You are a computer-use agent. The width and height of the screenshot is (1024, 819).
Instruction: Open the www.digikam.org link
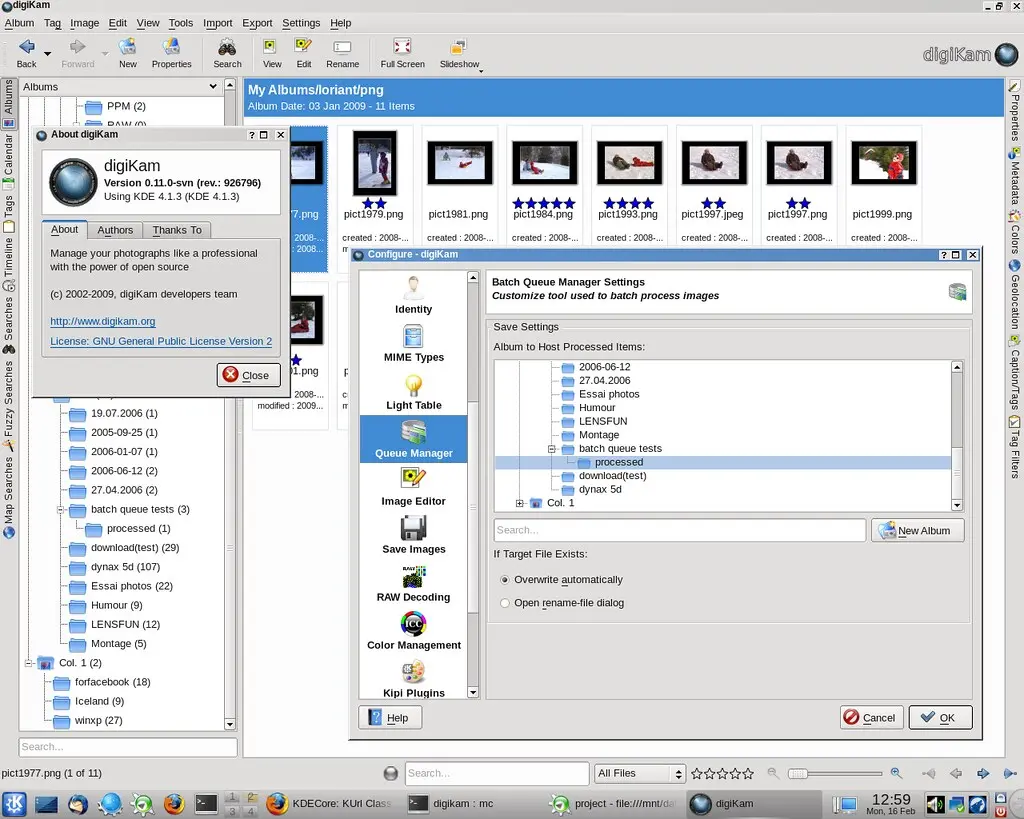pyautogui.click(x=103, y=321)
